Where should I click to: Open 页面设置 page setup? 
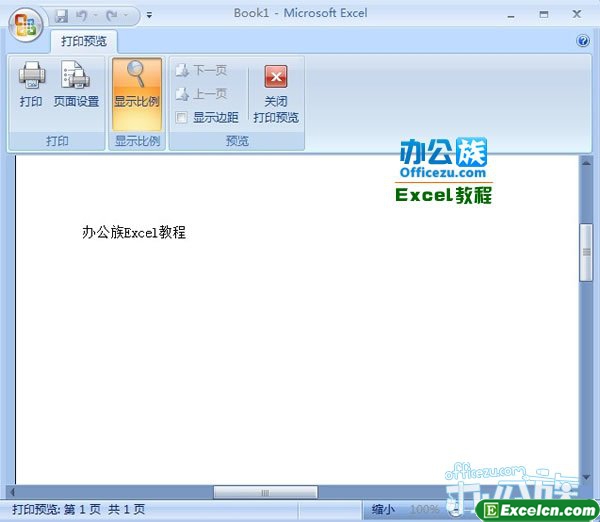[x=76, y=85]
